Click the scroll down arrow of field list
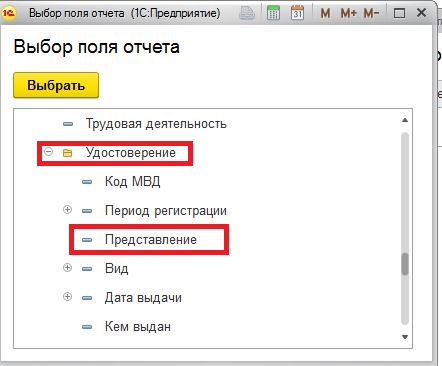The image size is (442, 366). [x=405, y=337]
